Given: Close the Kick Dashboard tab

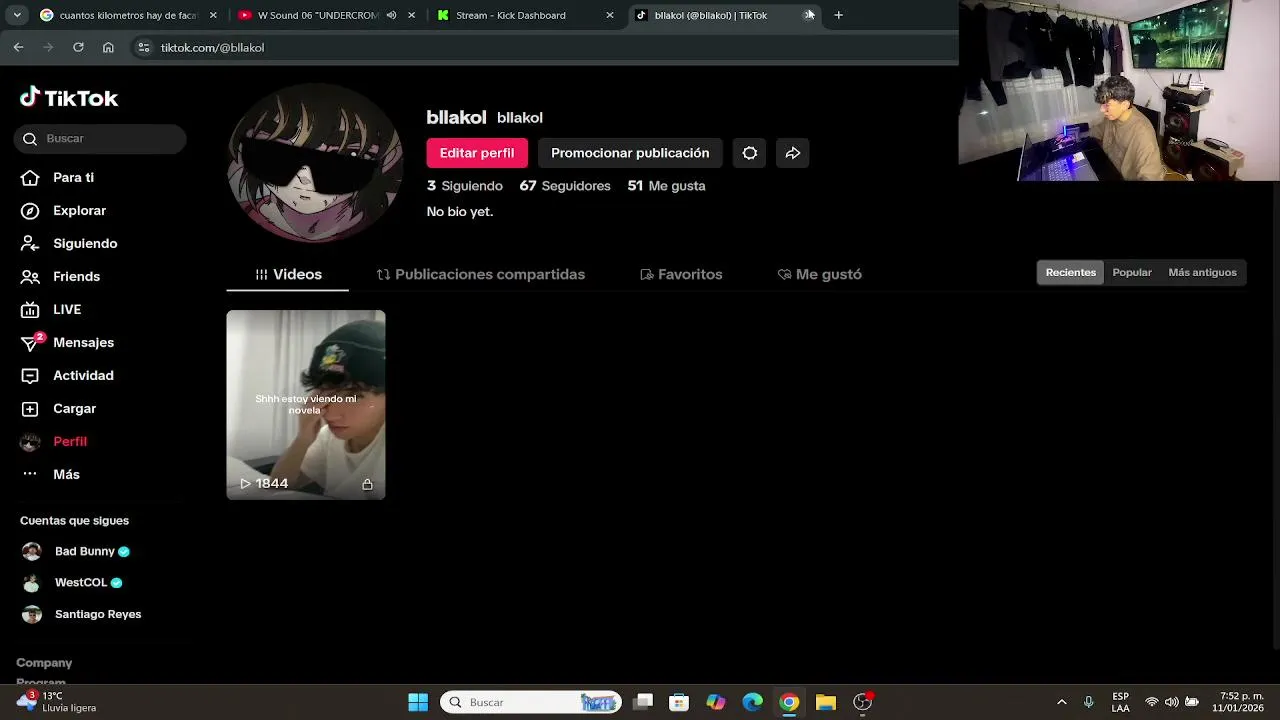Looking at the screenshot, I should click(610, 15).
